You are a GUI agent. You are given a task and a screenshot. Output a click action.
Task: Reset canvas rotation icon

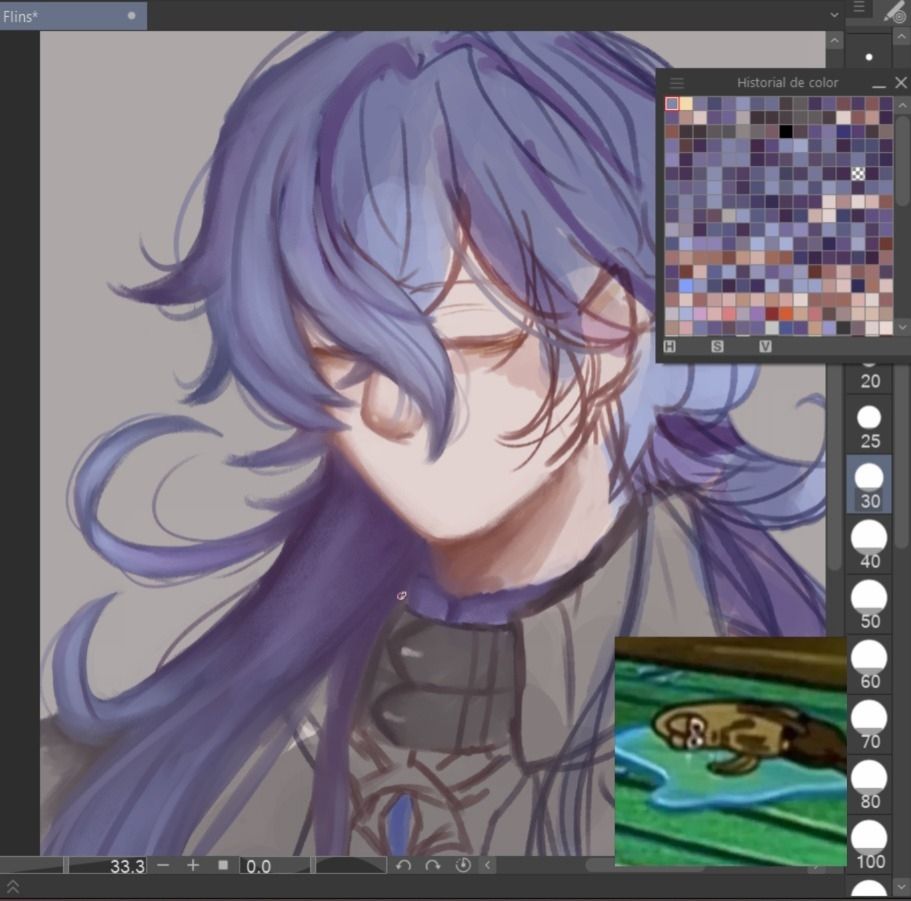462,866
